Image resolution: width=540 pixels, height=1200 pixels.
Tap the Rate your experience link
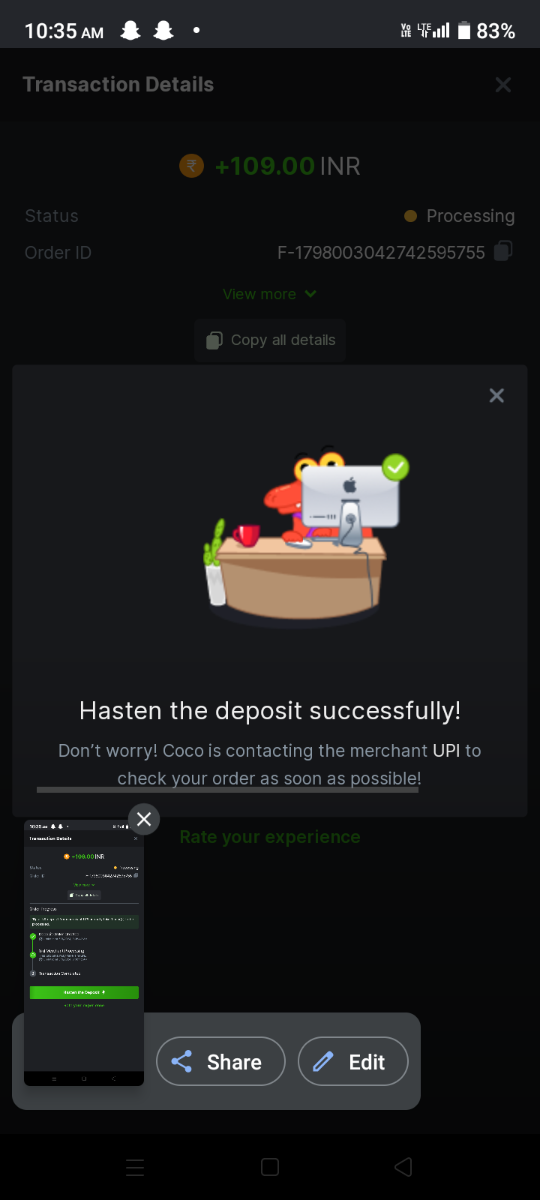(x=270, y=837)
